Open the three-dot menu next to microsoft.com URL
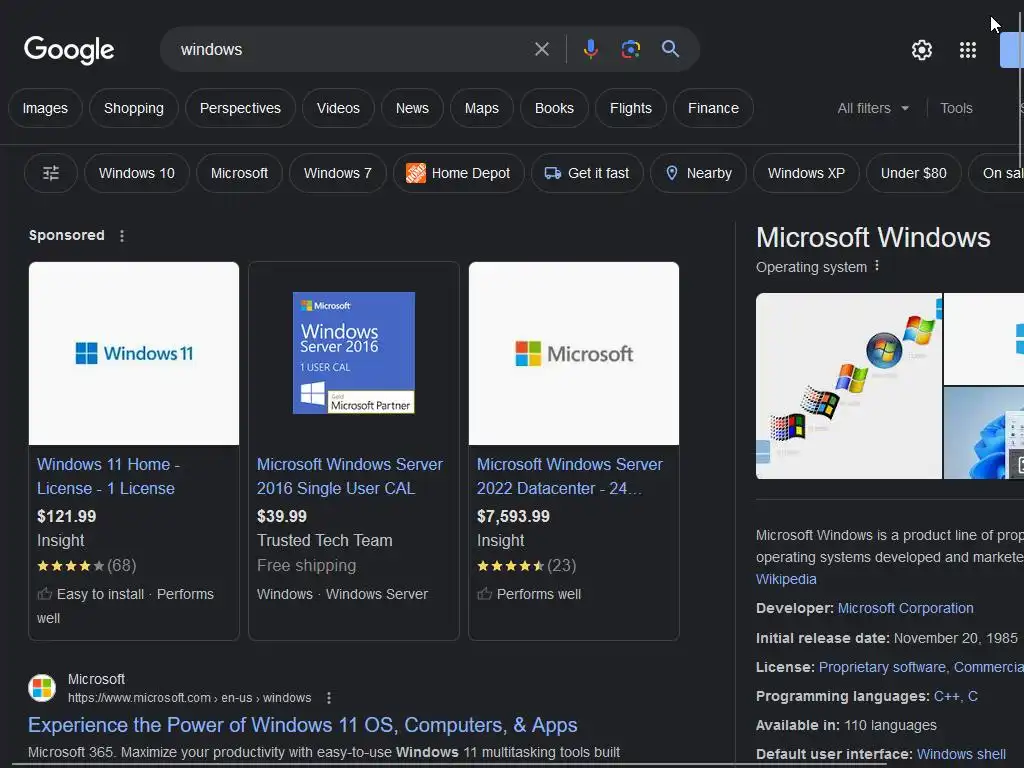Viewport: 1024px width, 768px height. tap(328, 698)
